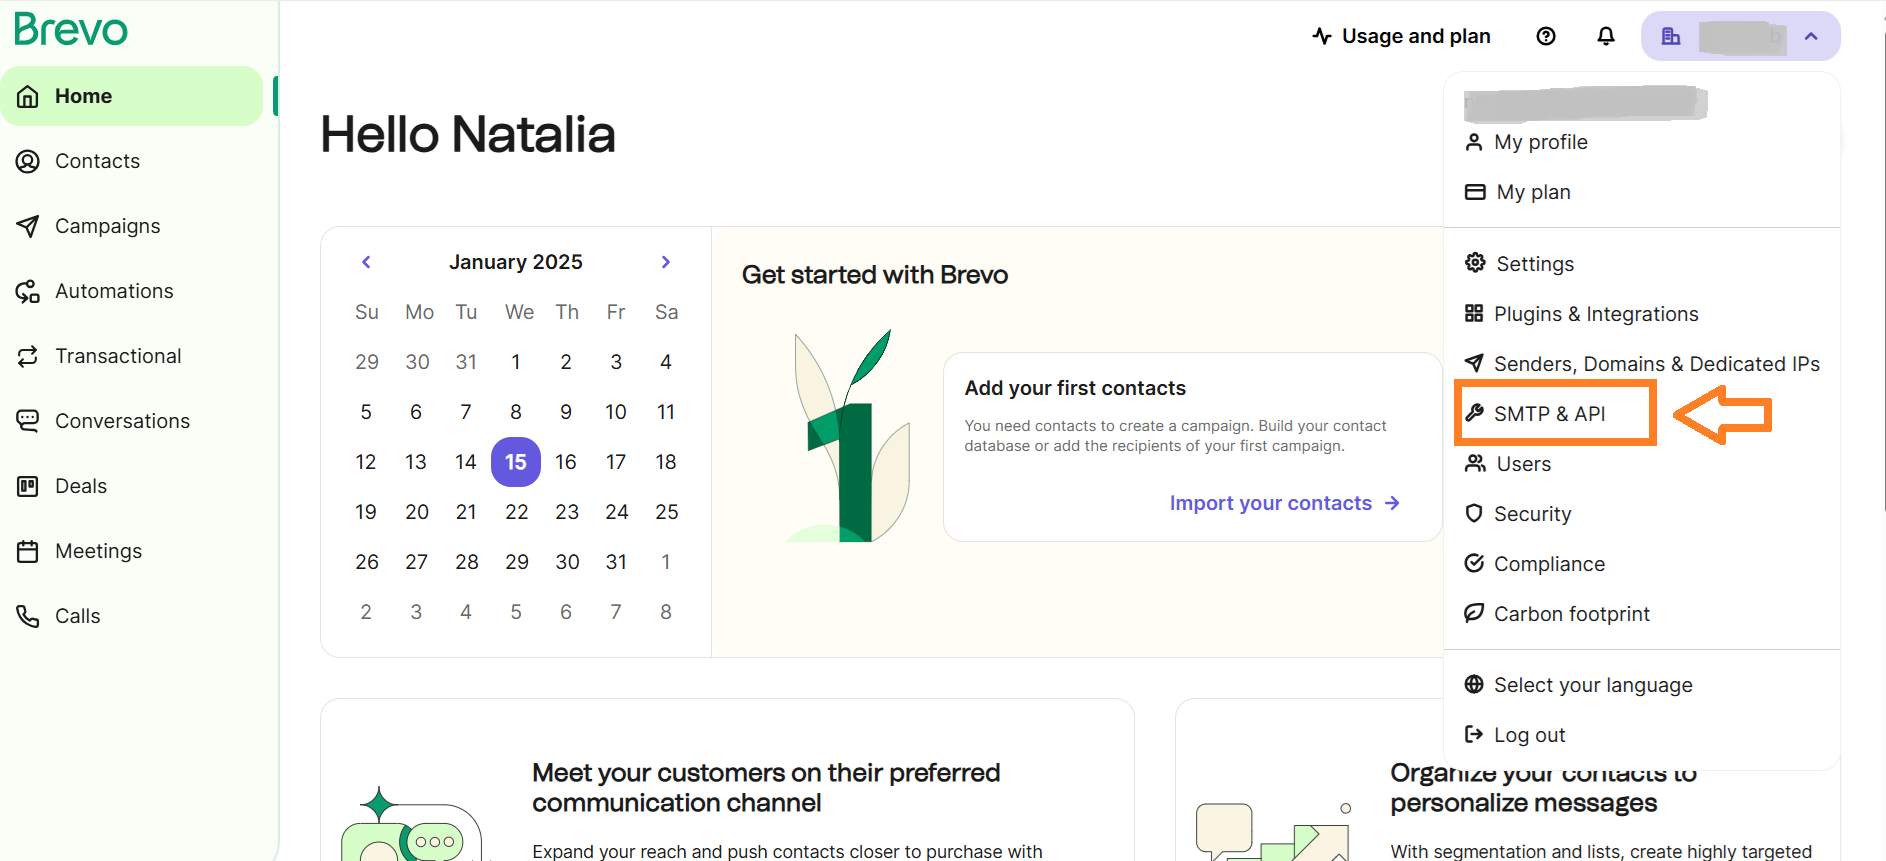The height and width of the screenshot is (861, 1886).
Task: Advance calendar to next month
Action: 666,262
